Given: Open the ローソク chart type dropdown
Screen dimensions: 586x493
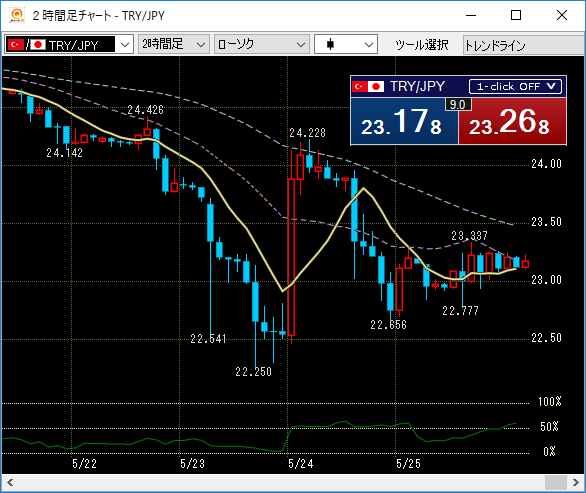Looking at the screenshot, I should pyautogui.click(x=262, y=45).
